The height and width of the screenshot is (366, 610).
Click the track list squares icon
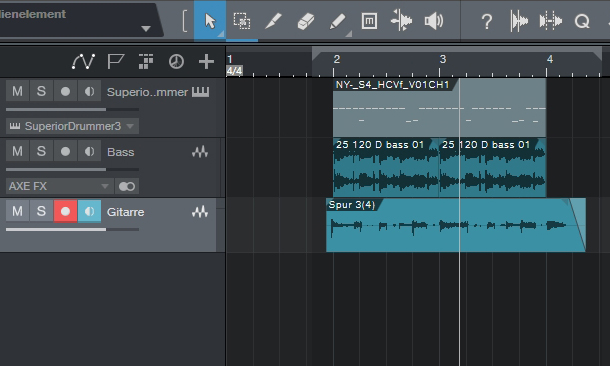[x=145, y=61]
